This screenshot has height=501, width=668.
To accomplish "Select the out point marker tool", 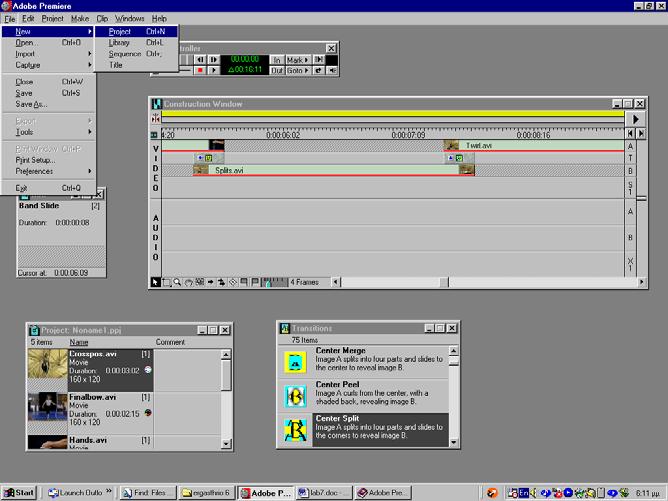I will 255,282.
